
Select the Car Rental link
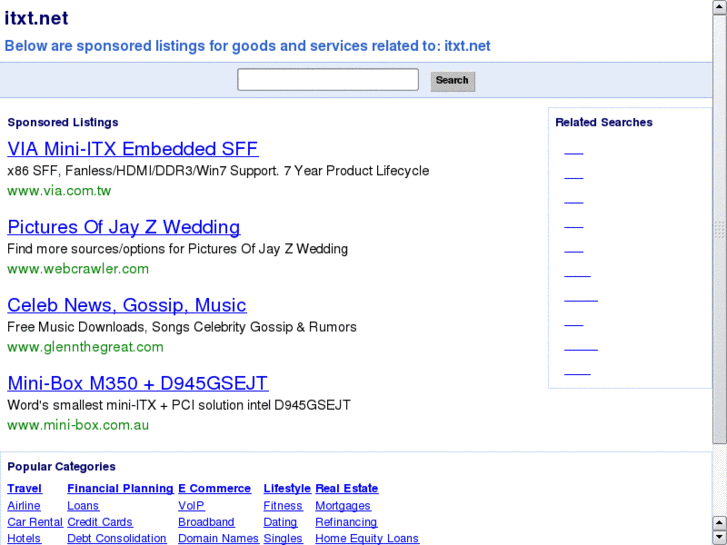pyautogui.click(x=35, y=522)
